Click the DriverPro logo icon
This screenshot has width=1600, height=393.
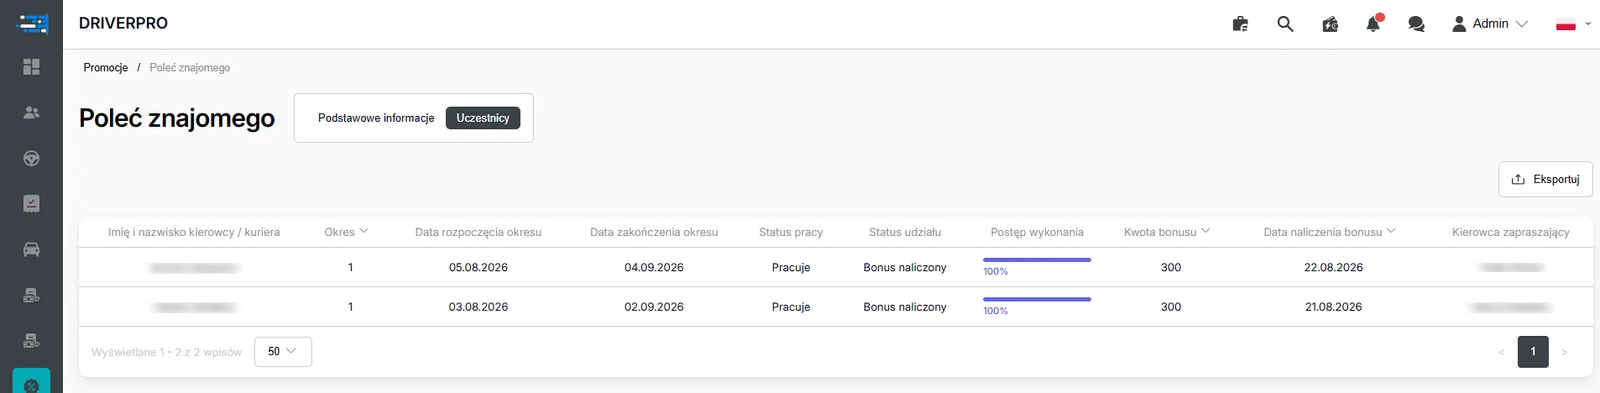point(33,23)
